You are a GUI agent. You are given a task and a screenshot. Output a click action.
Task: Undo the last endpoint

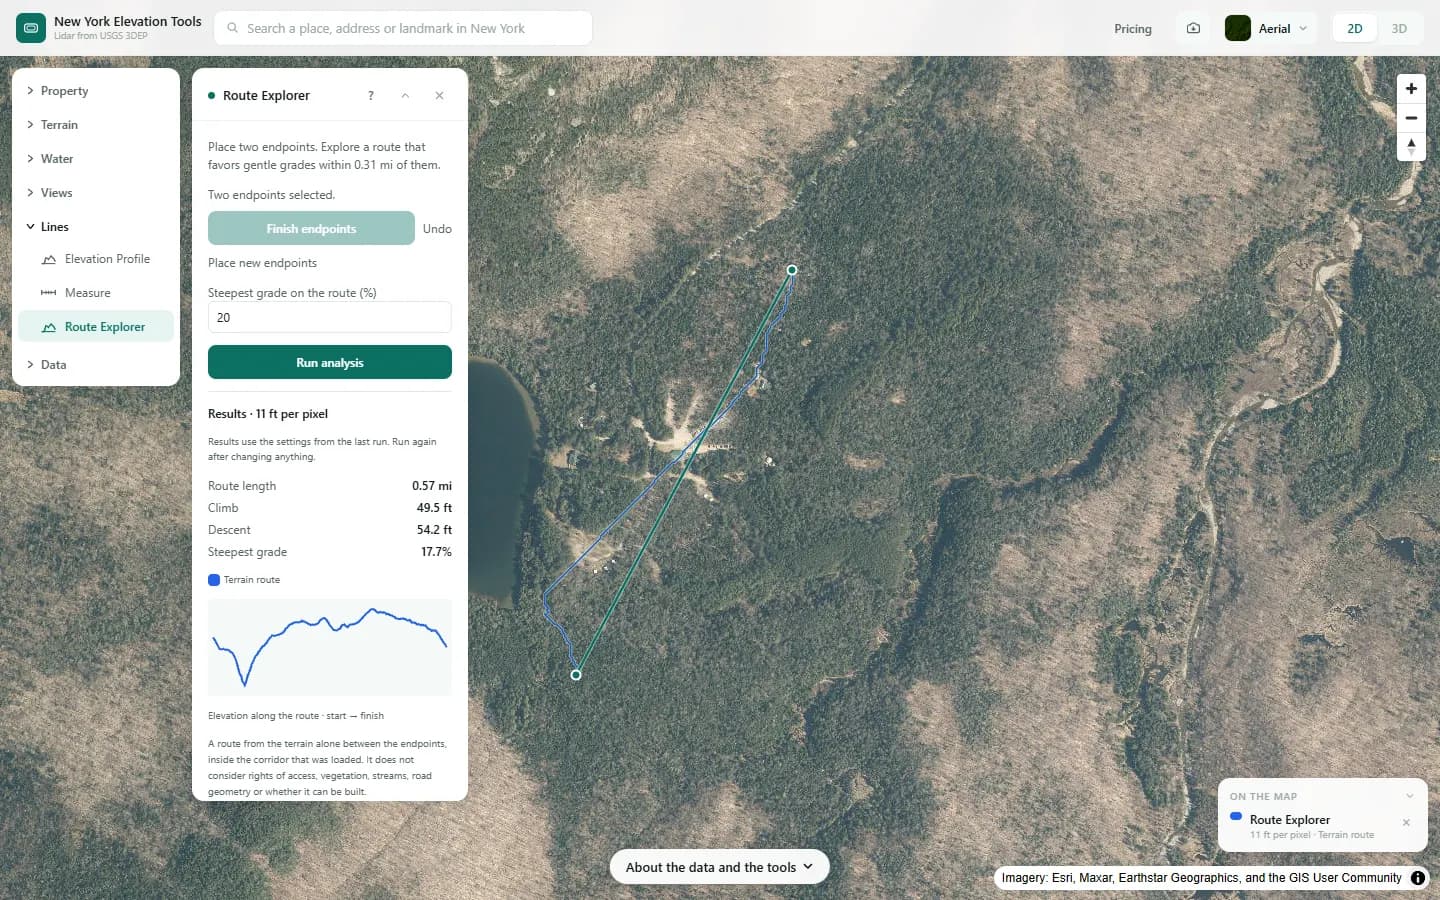pos(437,229)
